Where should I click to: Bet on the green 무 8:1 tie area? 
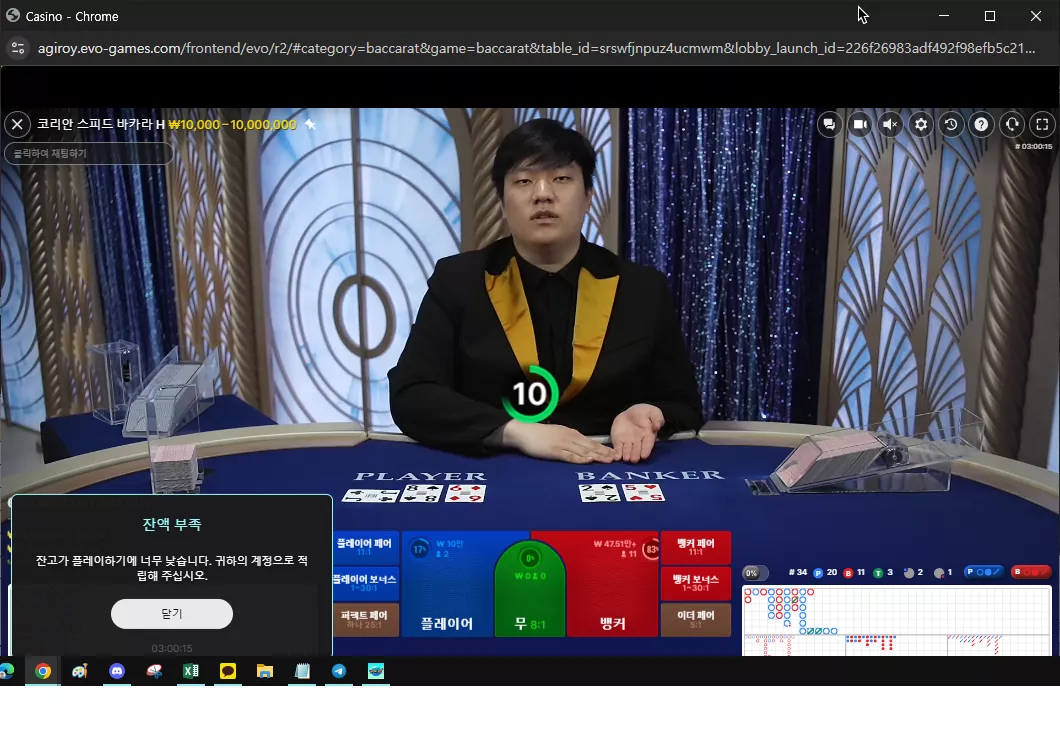coord(530,589)
